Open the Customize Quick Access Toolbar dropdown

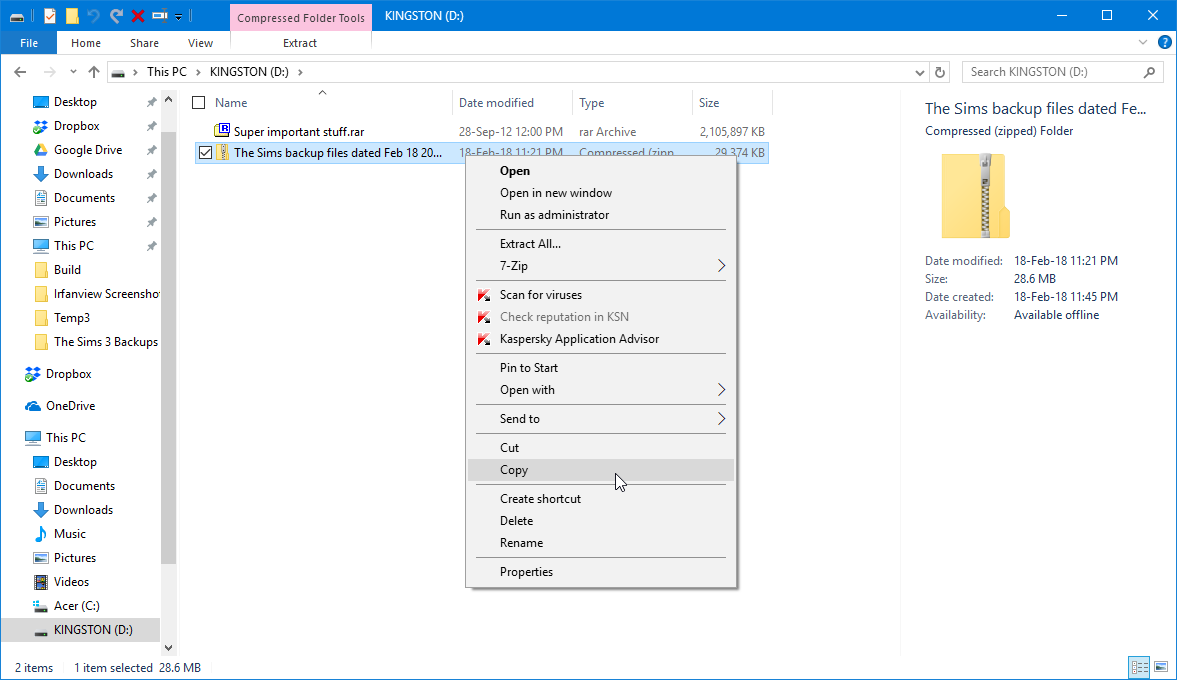pyautogui.click(x=179, y=17)
